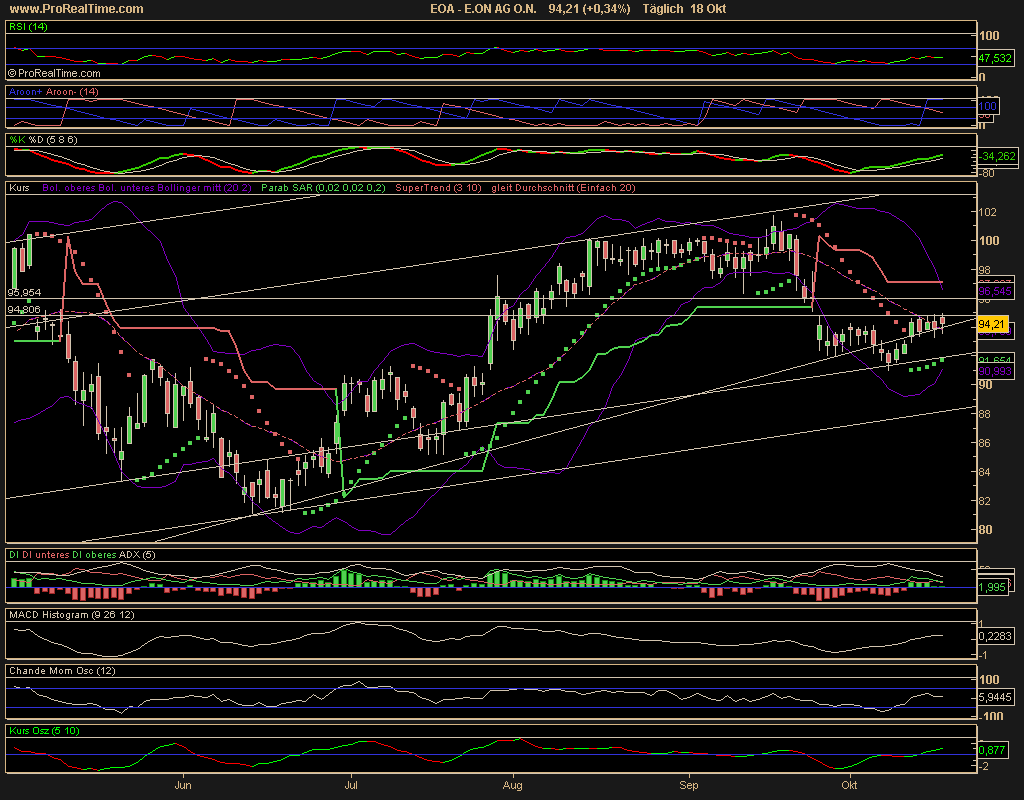1024x800 pixels.
Task: Click the 91,654 Parabolic SAR value
Action: pyautogui.click(x=995, y=360)
